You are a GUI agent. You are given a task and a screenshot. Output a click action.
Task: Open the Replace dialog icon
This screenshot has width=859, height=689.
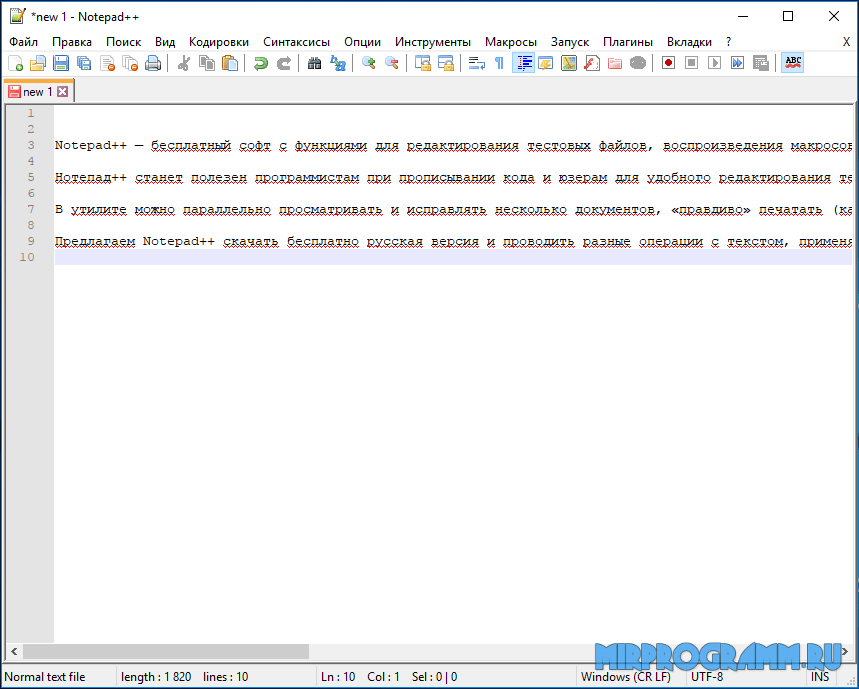(x=337, y=64)
